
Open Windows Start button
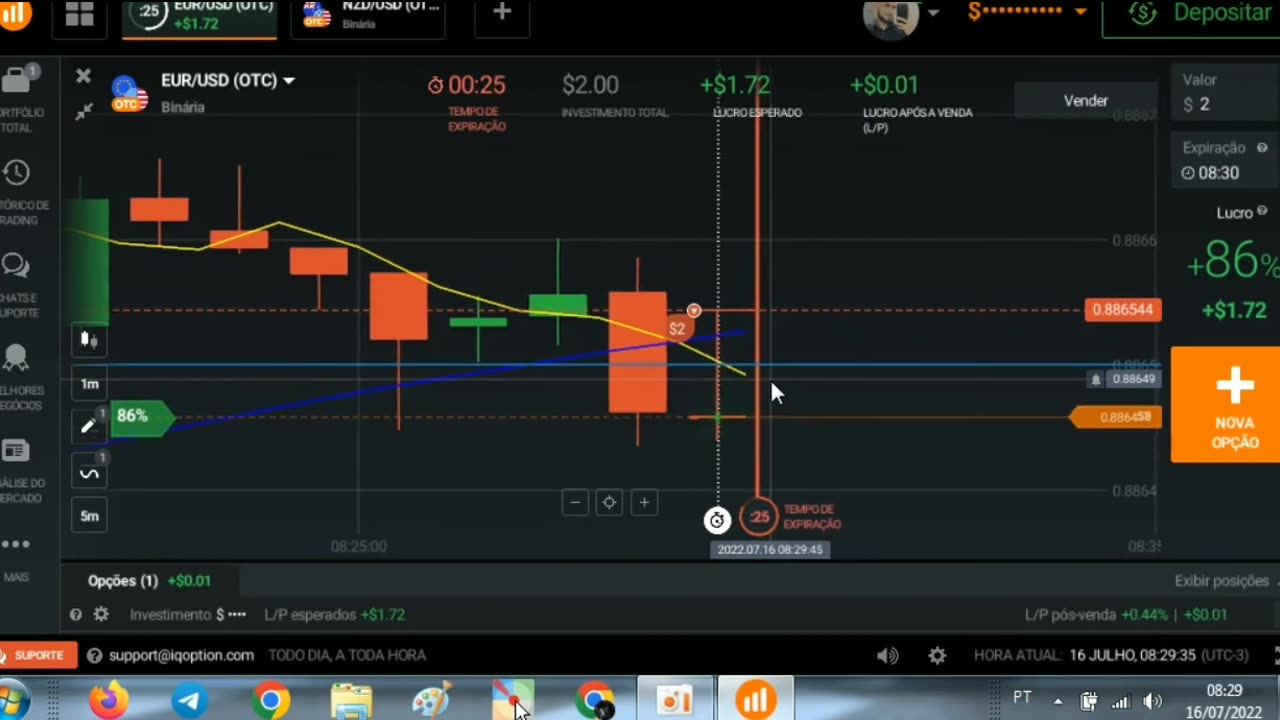(12, 700)
